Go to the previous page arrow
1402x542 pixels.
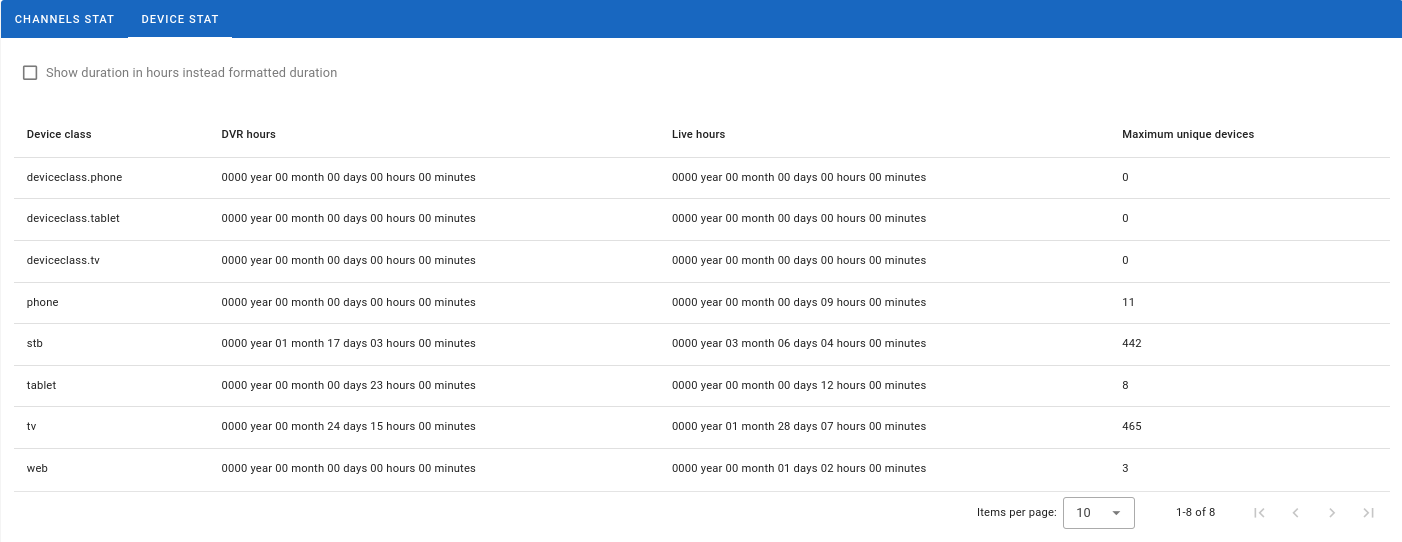click(1295, 513)
